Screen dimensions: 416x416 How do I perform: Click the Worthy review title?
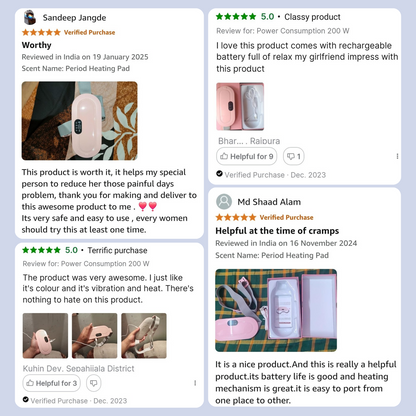[37, 45]
